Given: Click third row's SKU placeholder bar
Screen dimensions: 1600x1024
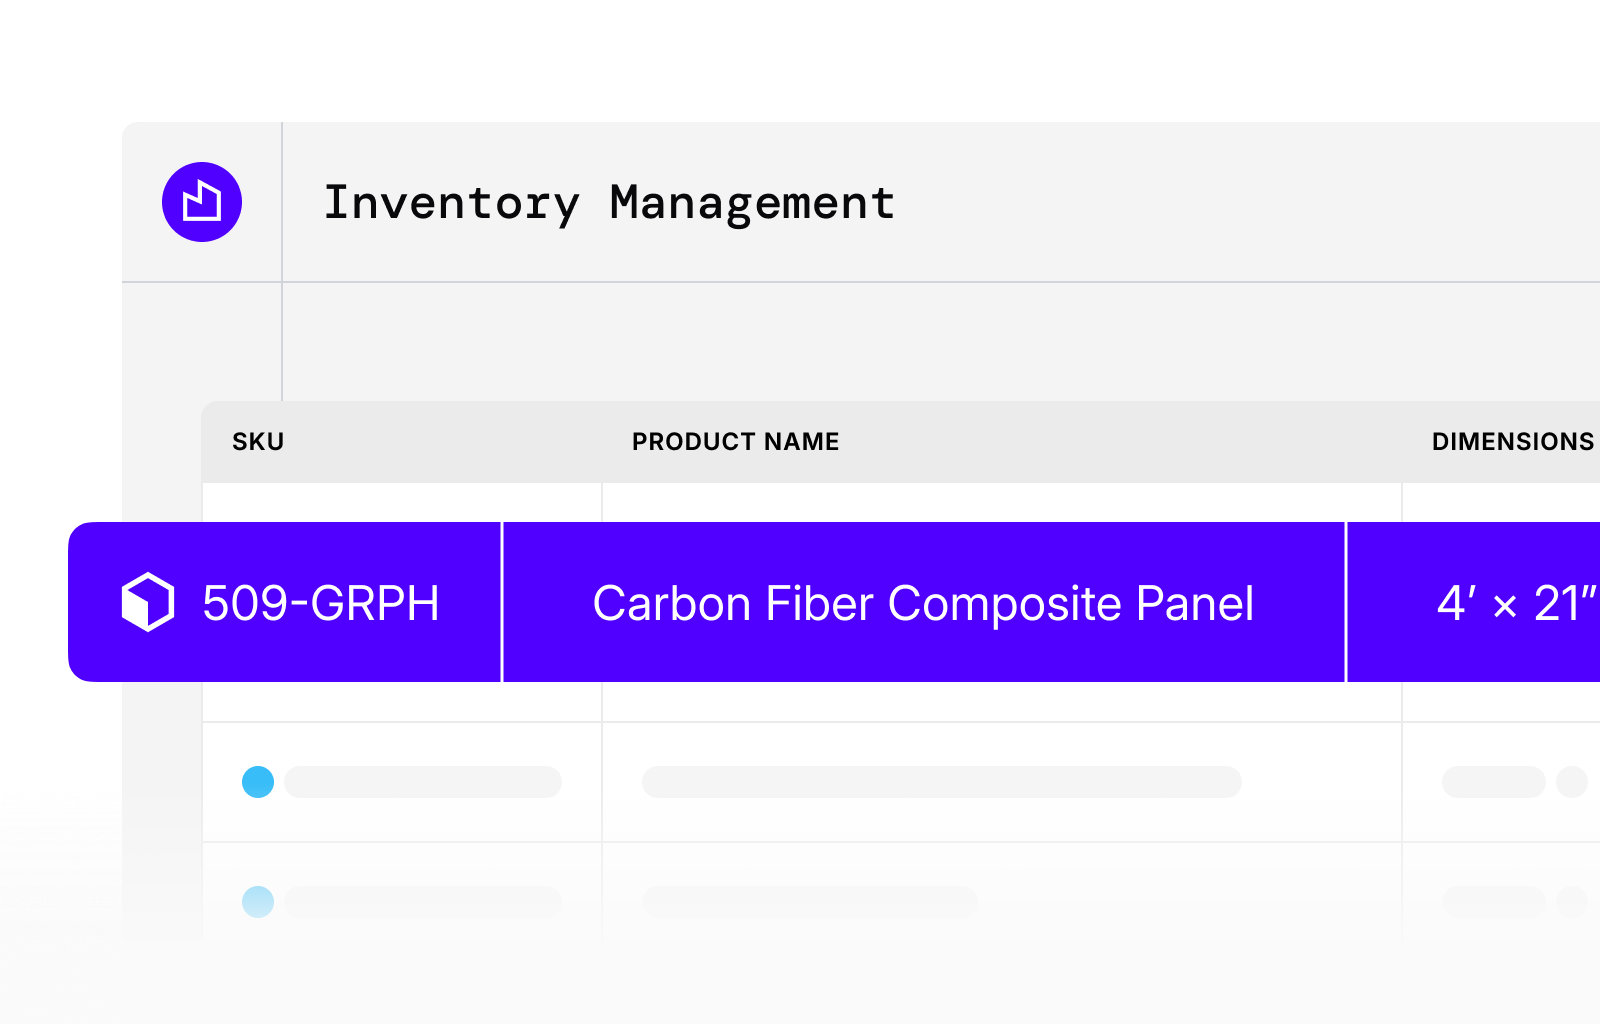Looking at the screenshot, I should tap(423, 902).
